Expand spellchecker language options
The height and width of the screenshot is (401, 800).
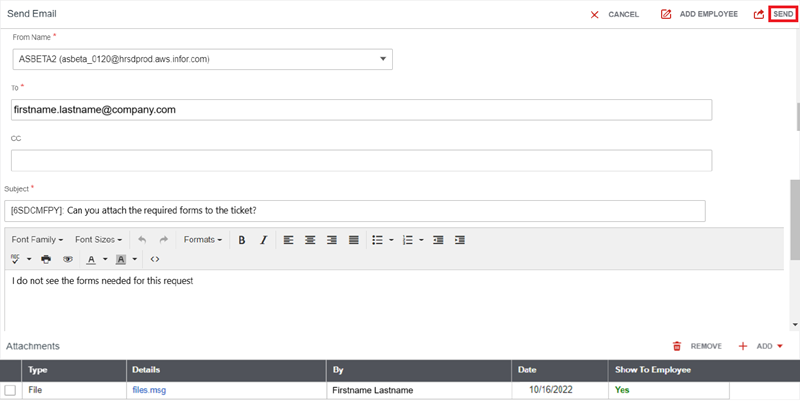[29, 259]
